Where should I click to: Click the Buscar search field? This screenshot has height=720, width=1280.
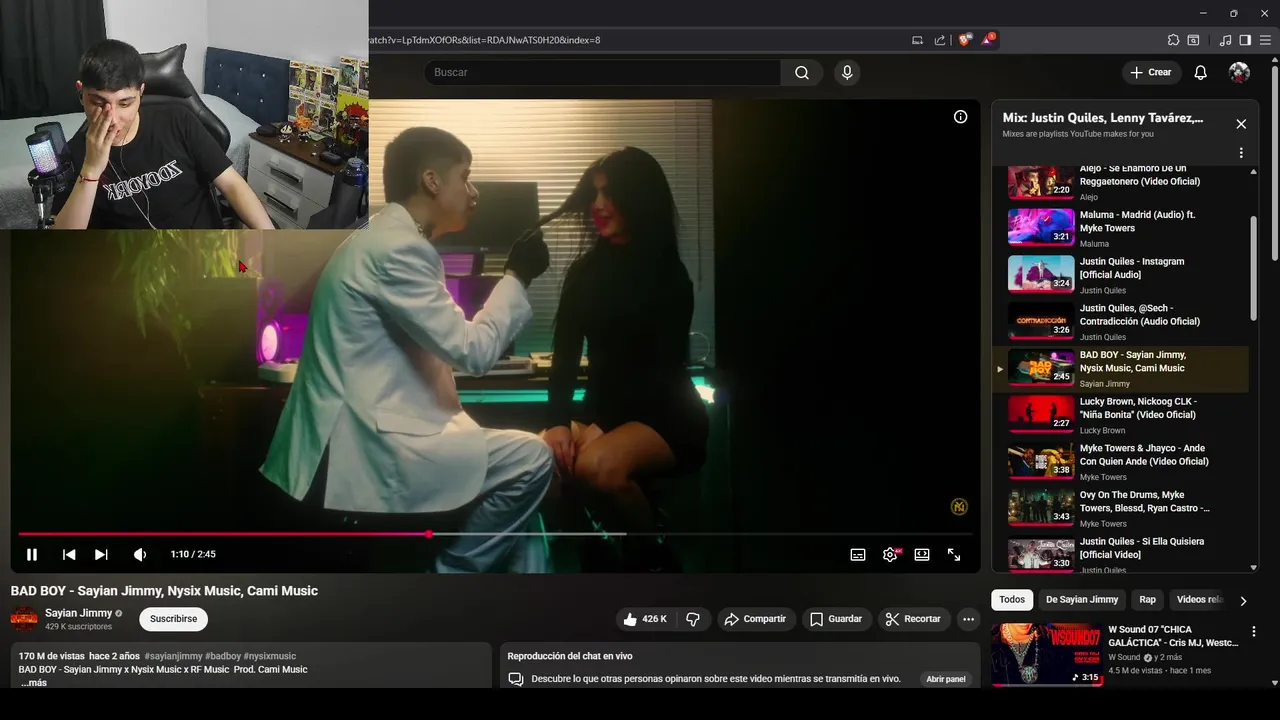(x=602, y=72)
